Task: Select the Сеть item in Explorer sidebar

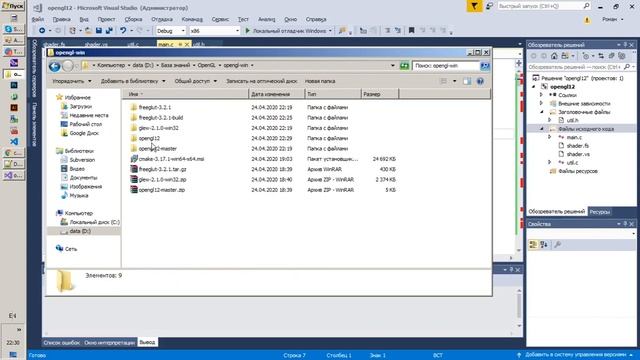Action: click(x=71, y=249)
